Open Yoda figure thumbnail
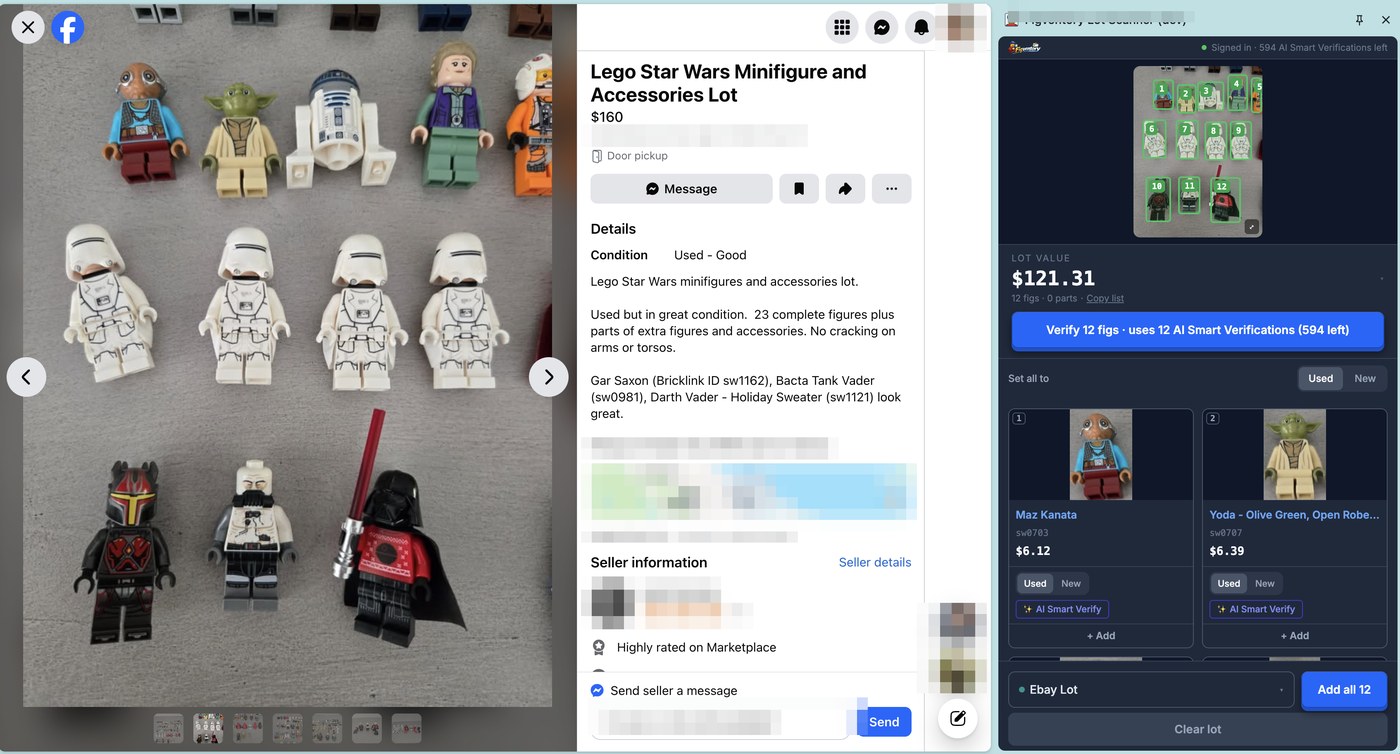This screenshot has width=1400, height=754. (x=1294, y=454)
